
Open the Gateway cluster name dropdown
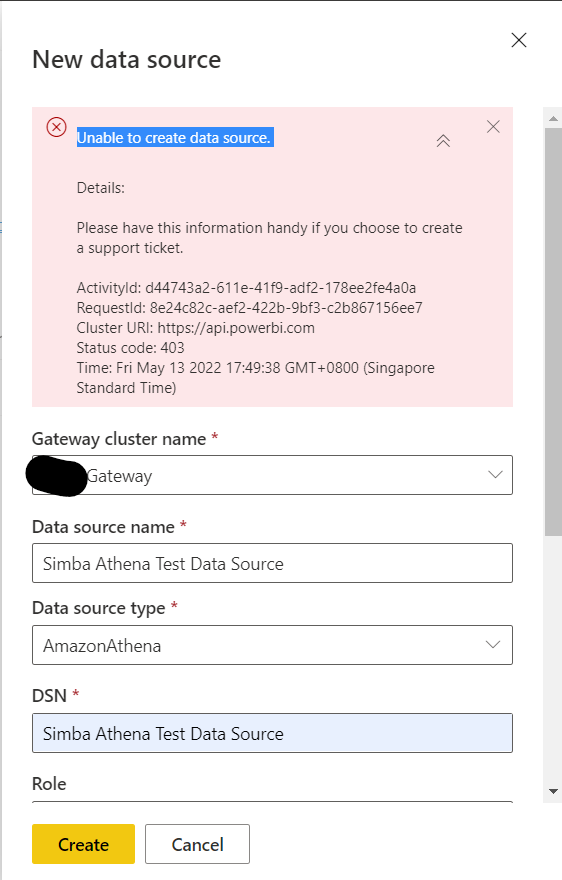(272, 475)
